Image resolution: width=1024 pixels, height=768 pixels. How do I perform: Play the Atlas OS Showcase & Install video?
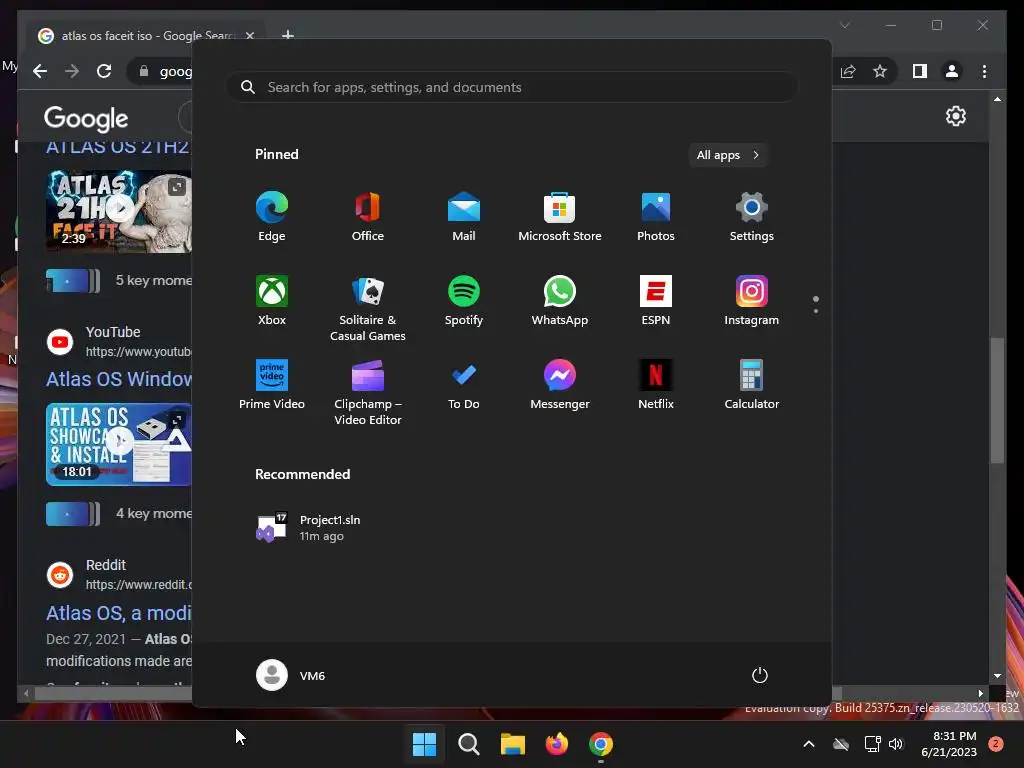(119, 444)
